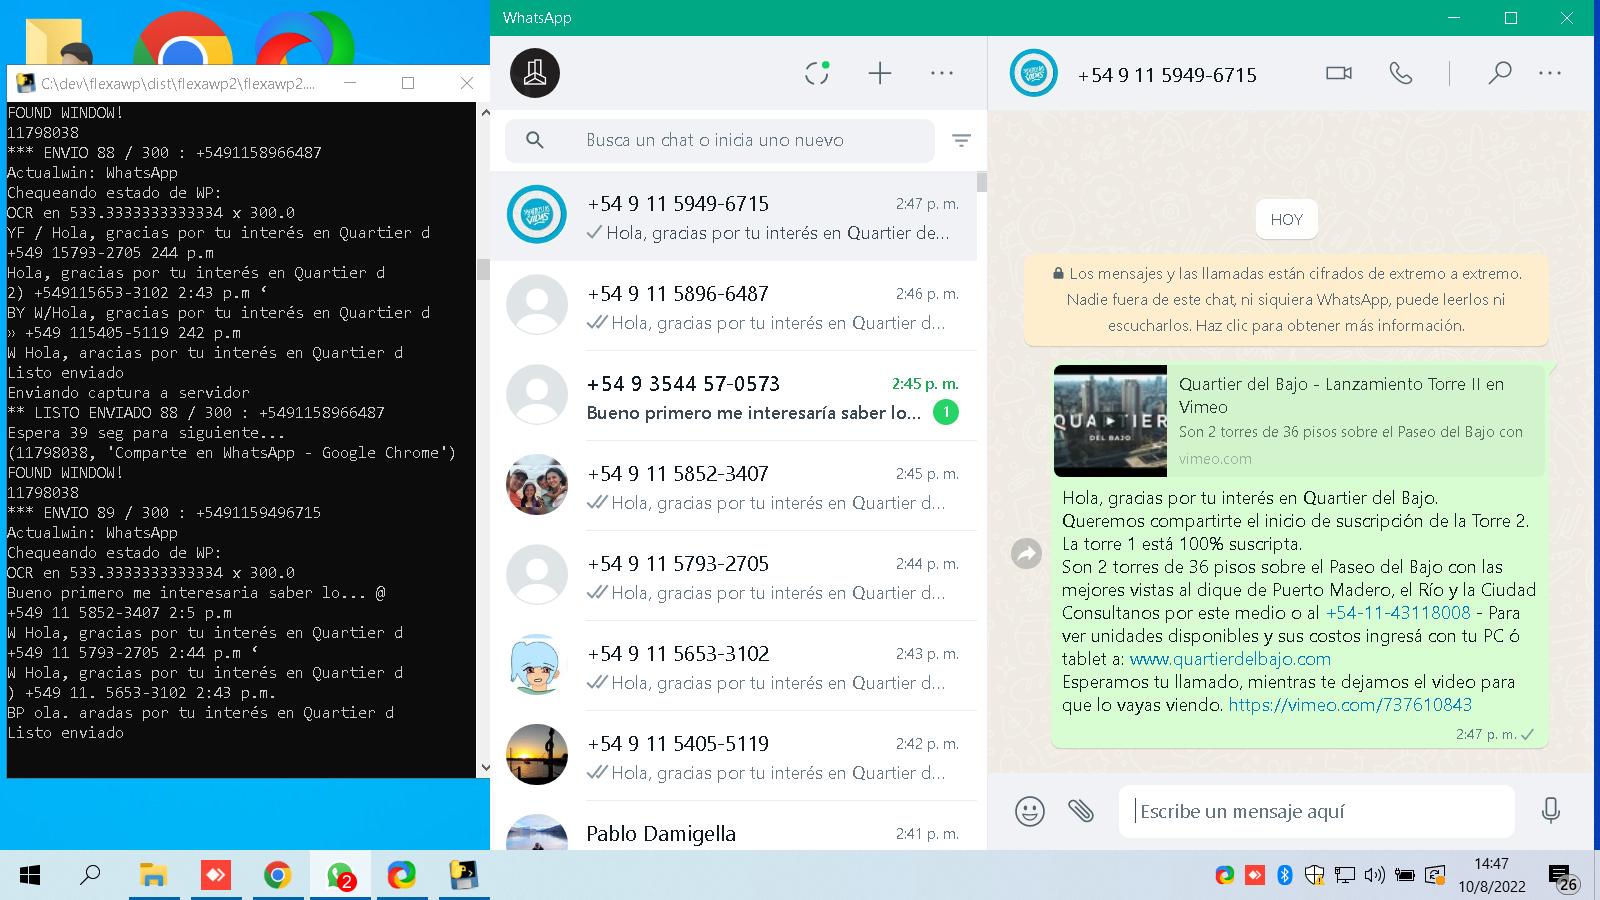Open contact info from chat header avatar
The image size is (1600, 900).
point(1033,73)
